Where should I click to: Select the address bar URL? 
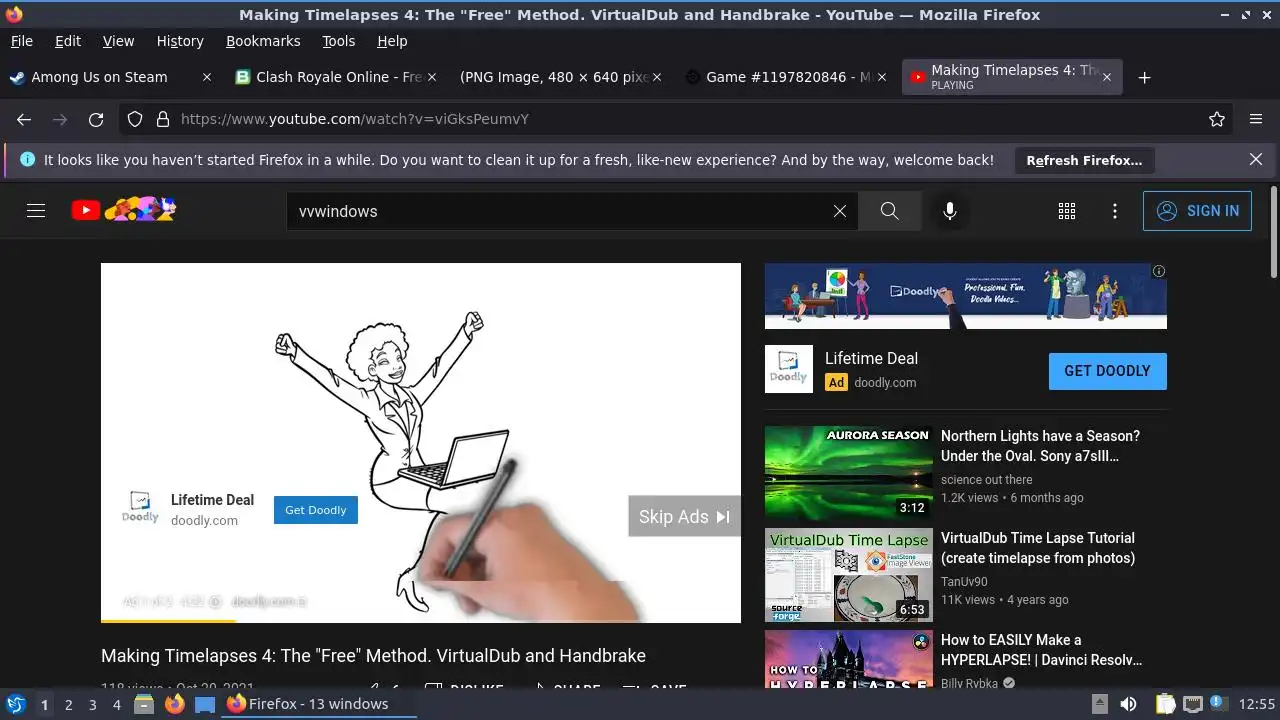(355, 119)
